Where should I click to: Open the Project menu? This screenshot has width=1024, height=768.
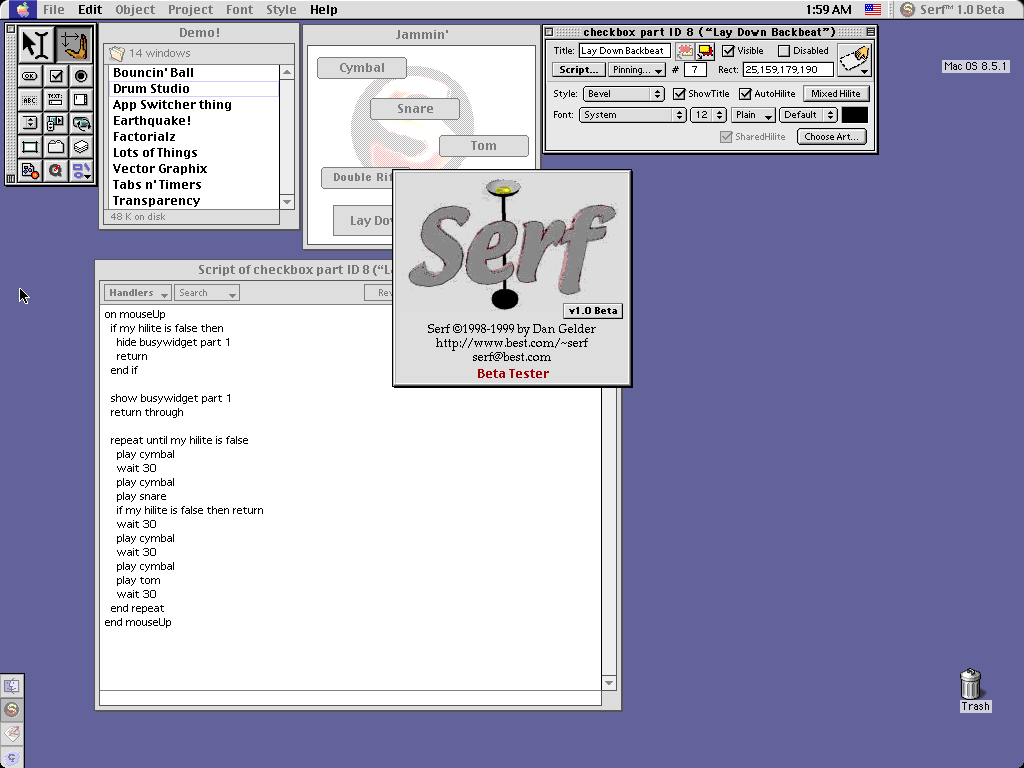(x=190, y=9)
